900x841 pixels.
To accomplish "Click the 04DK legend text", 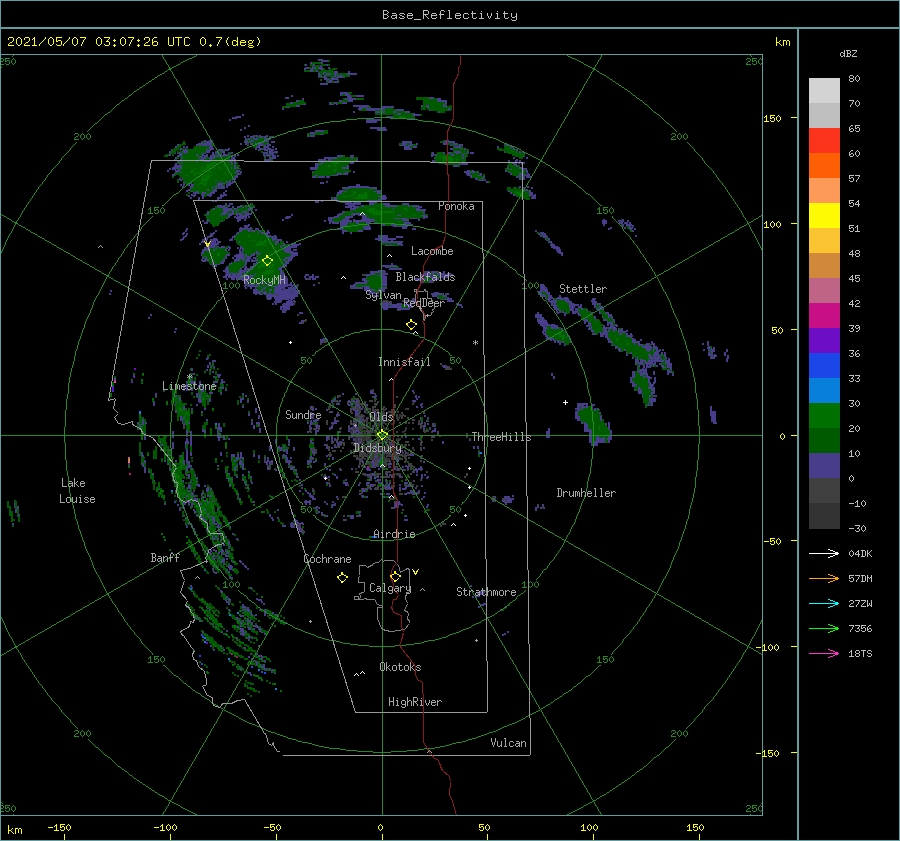I will (860, 553).
